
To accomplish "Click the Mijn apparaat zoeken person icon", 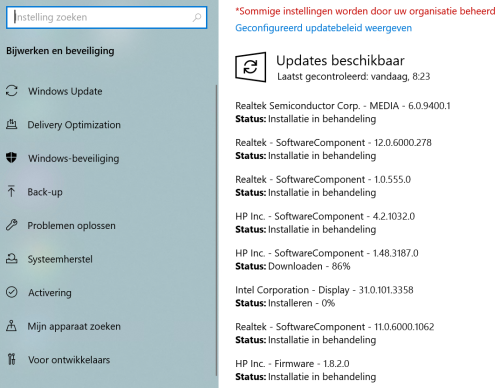I will point(11,326).
